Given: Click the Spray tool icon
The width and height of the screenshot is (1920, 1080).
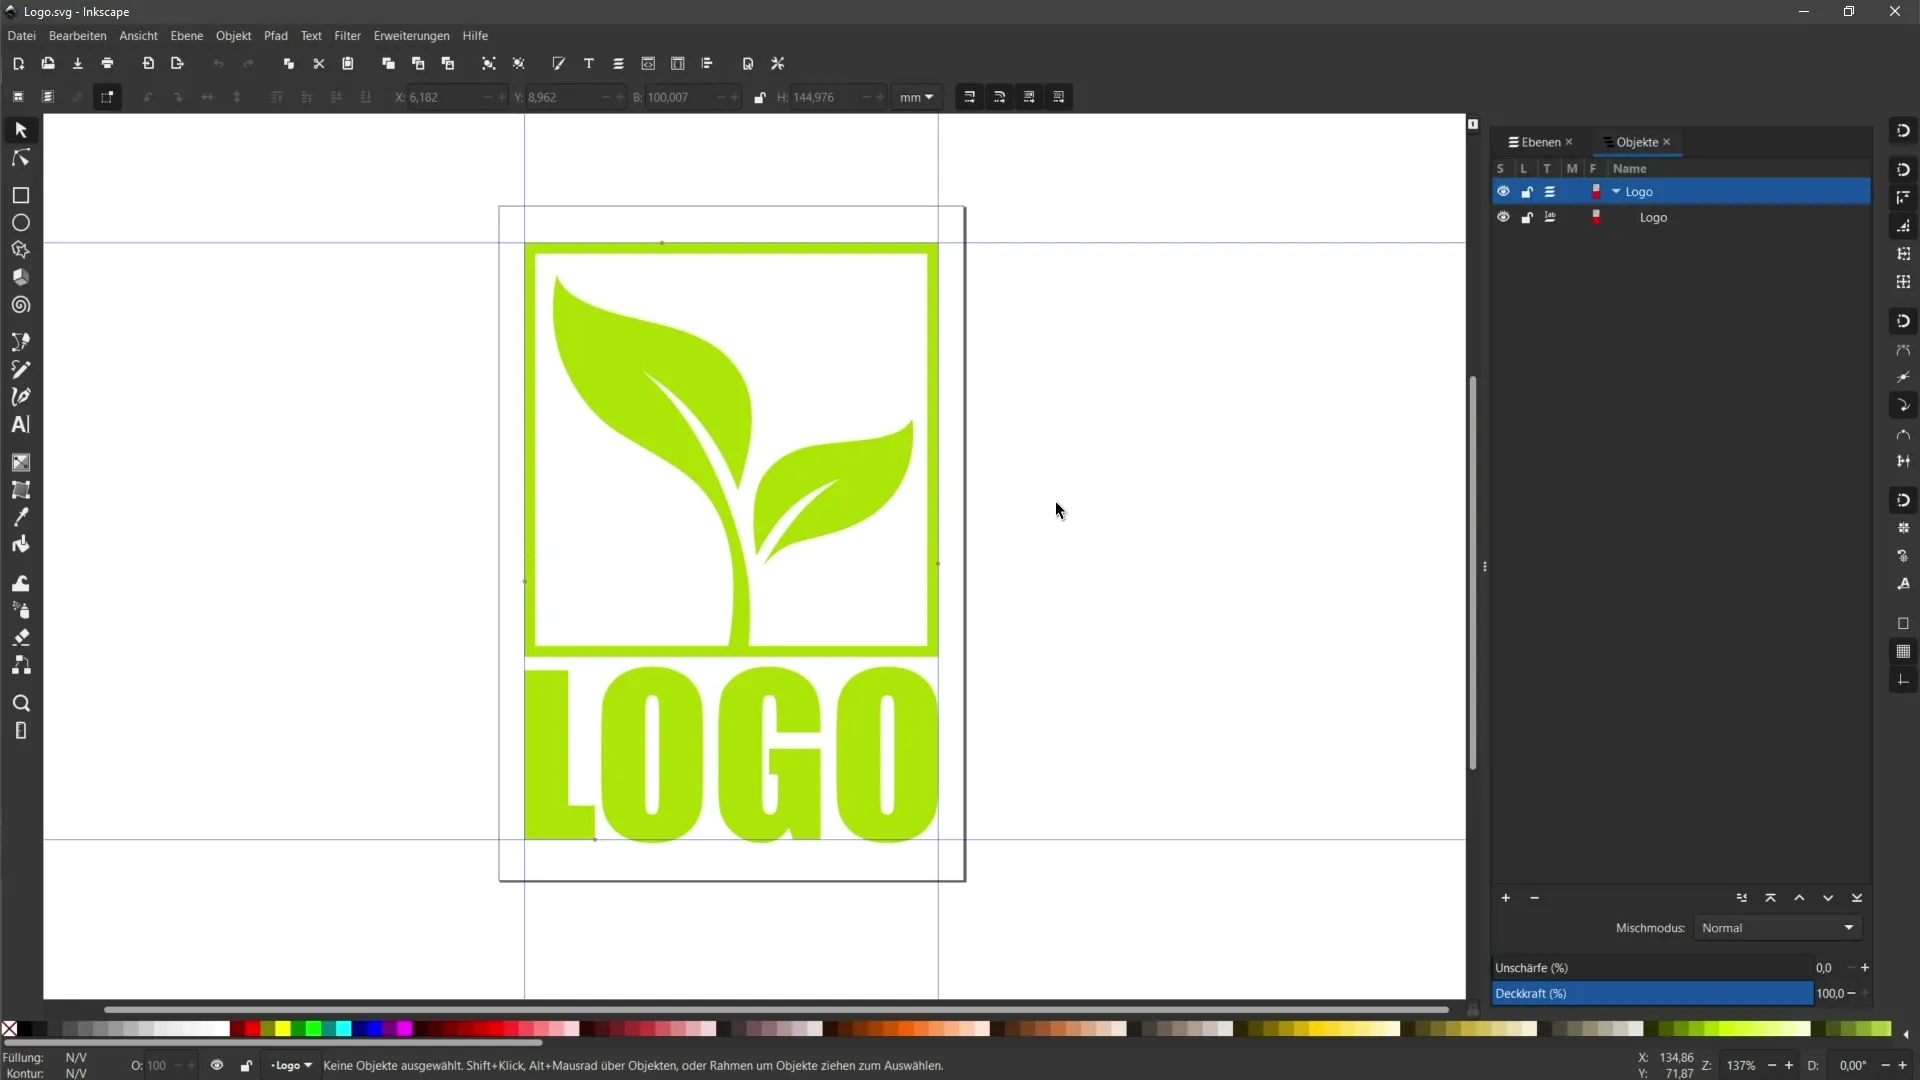Looking at the screenshot, I should [x=20, y=611].
